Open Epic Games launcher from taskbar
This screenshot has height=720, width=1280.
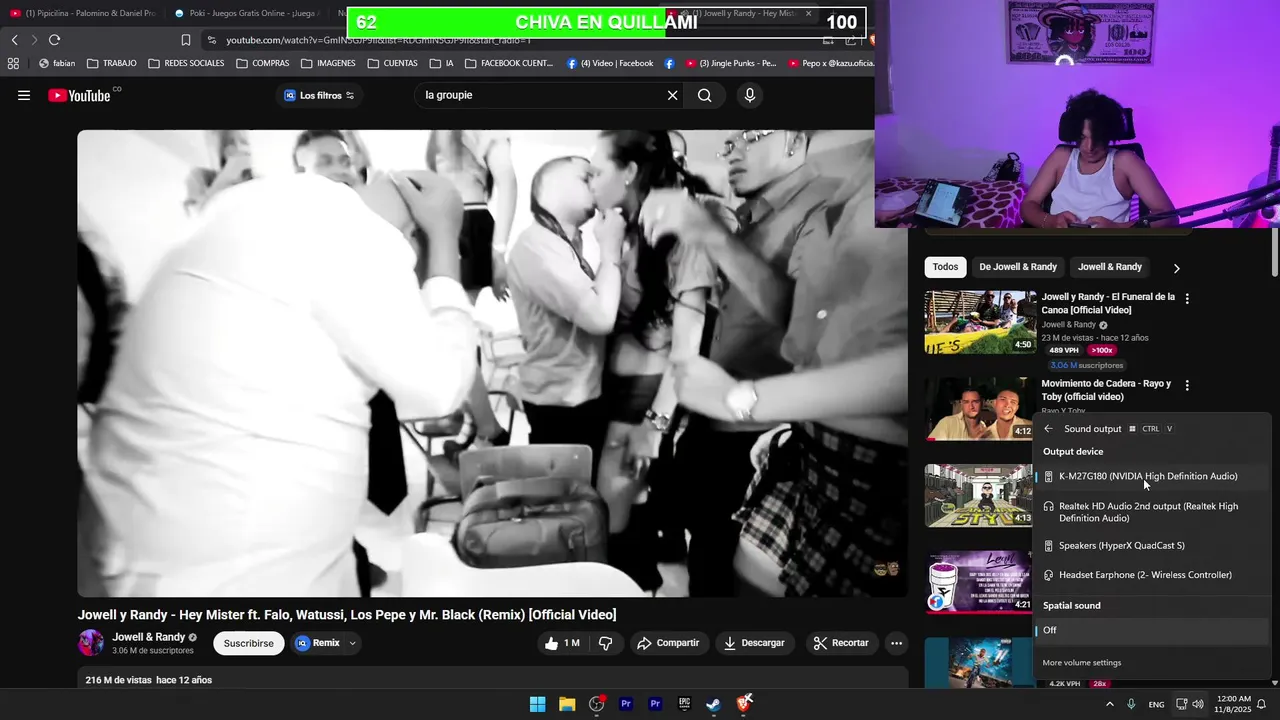(684, 704)
